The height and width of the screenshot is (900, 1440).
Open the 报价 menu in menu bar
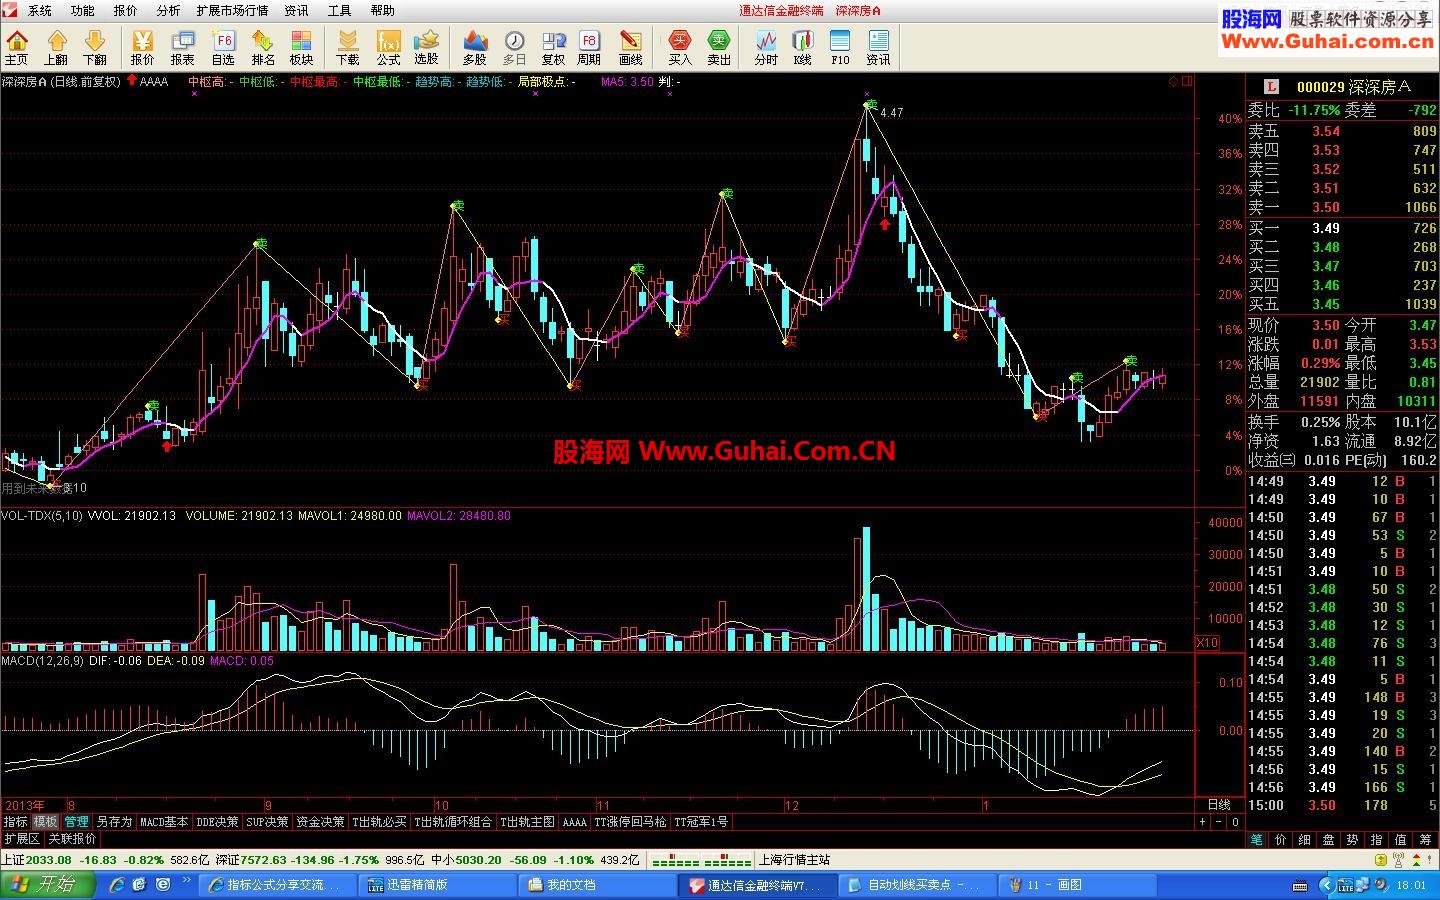click(x=125, y=10)
